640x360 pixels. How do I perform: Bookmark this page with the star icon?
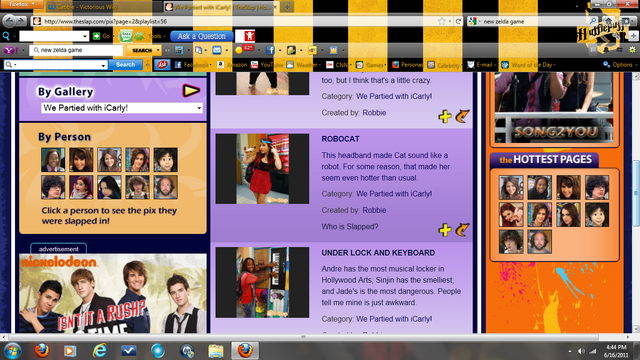point(442,21)
